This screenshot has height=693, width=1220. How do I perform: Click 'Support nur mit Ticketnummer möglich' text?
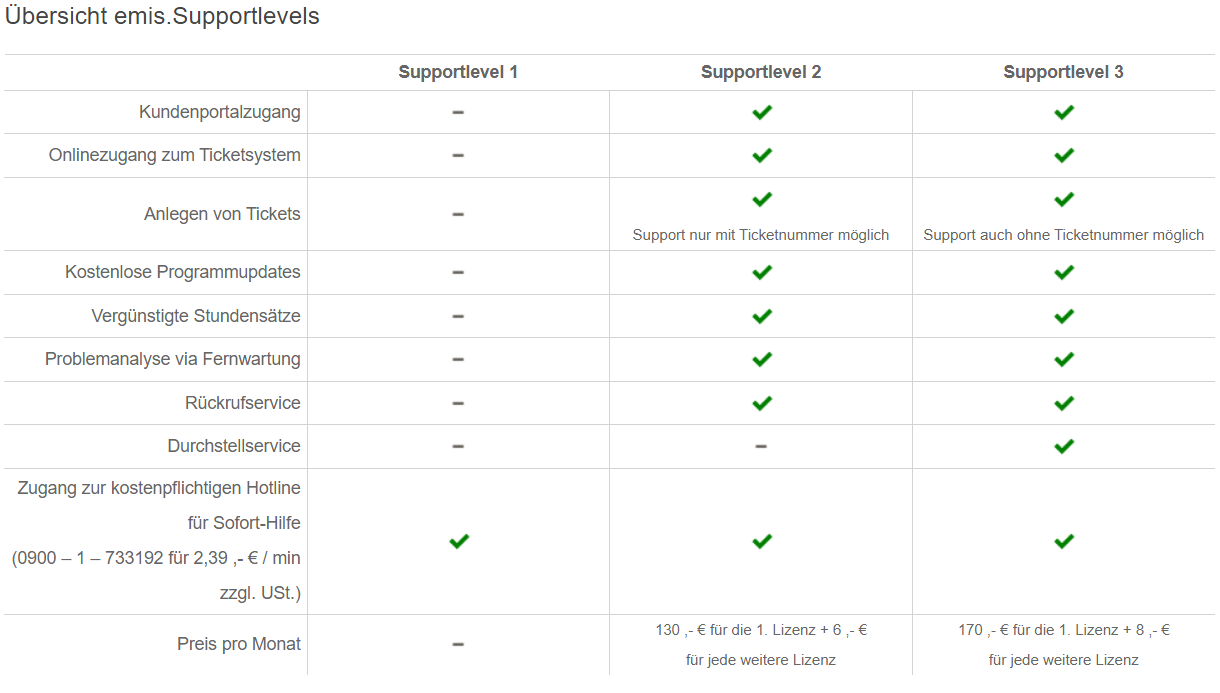[761, 235]
